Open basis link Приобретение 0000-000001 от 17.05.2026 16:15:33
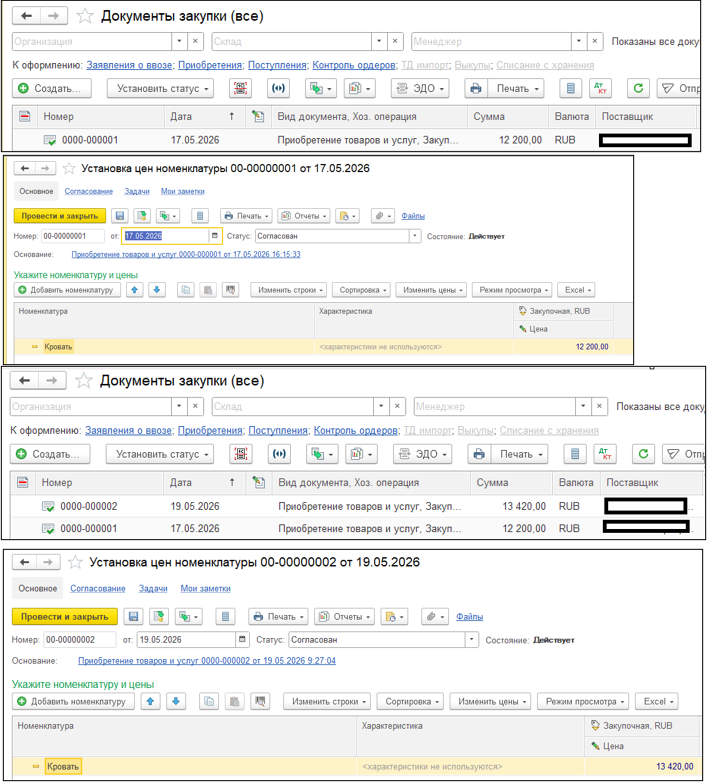Screen dimensions: 715x782 click(186, 254)
